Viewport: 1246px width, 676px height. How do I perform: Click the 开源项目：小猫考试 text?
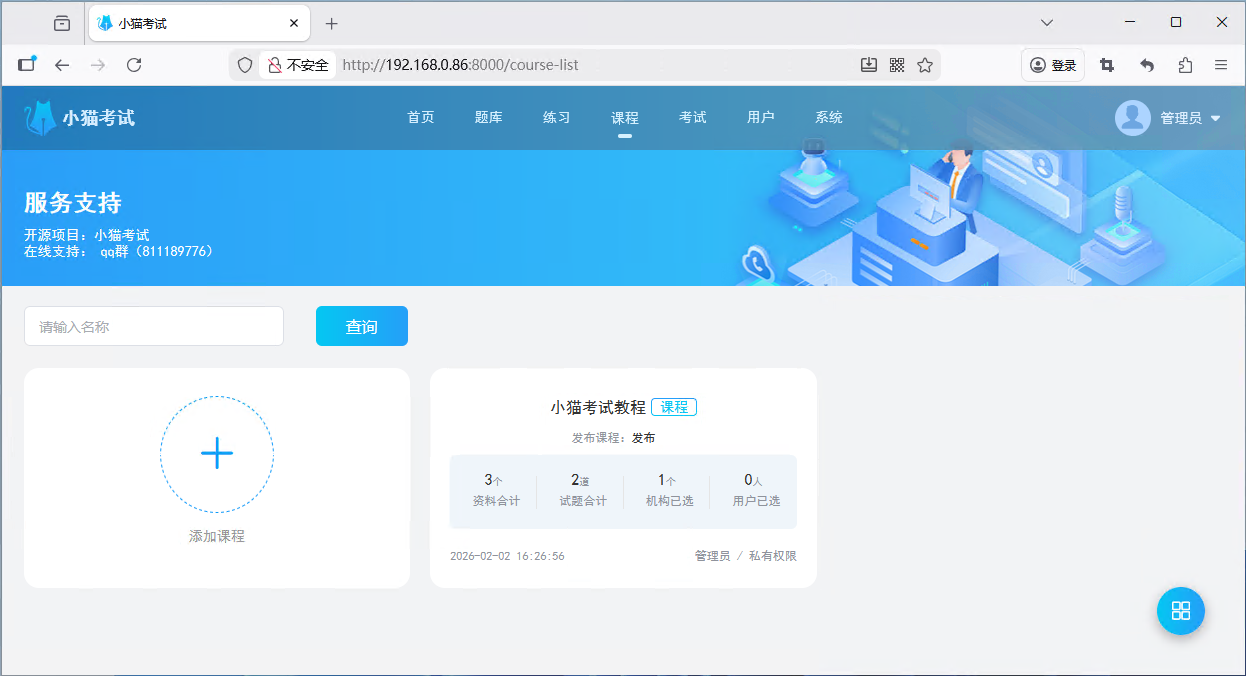click(87, 235)
